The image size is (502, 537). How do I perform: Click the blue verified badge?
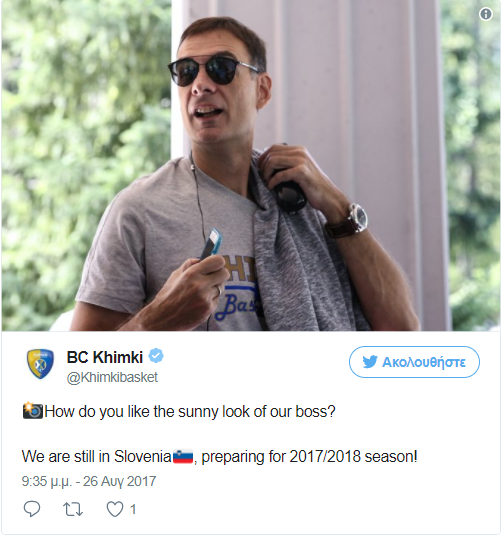point(156,356)
